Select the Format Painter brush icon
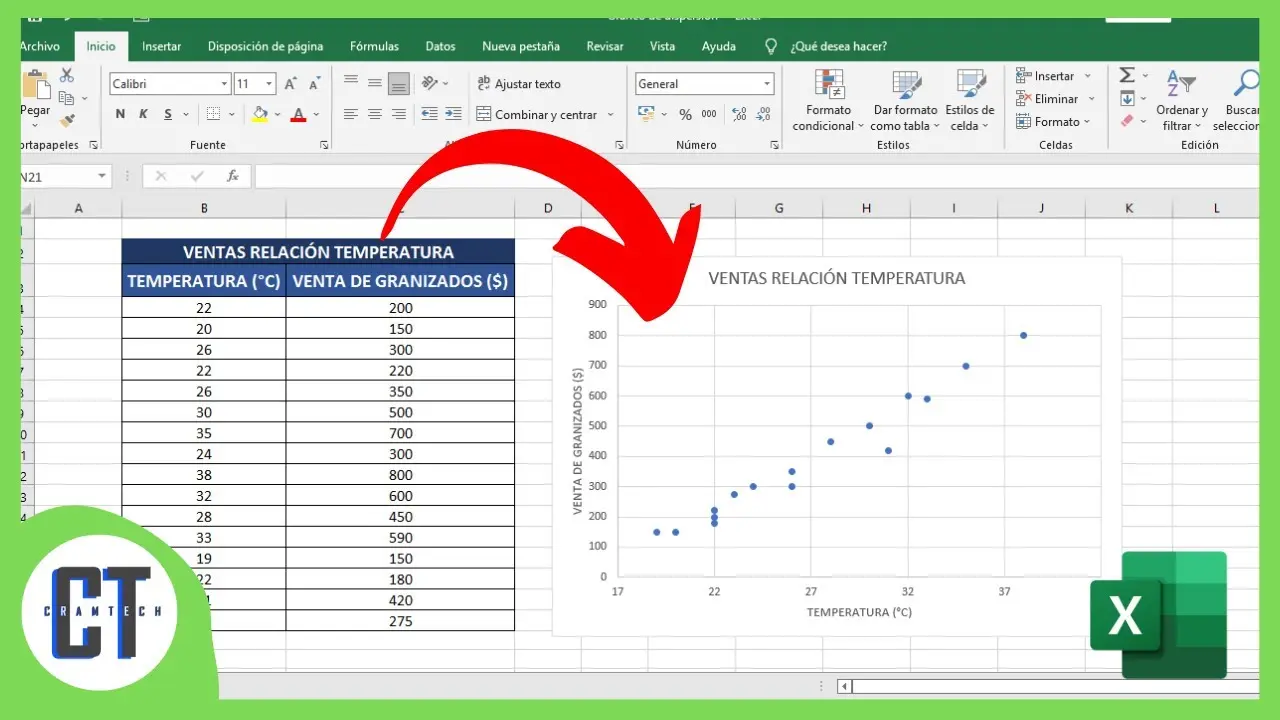1280x720 pixels. click(x=67, y=121)
